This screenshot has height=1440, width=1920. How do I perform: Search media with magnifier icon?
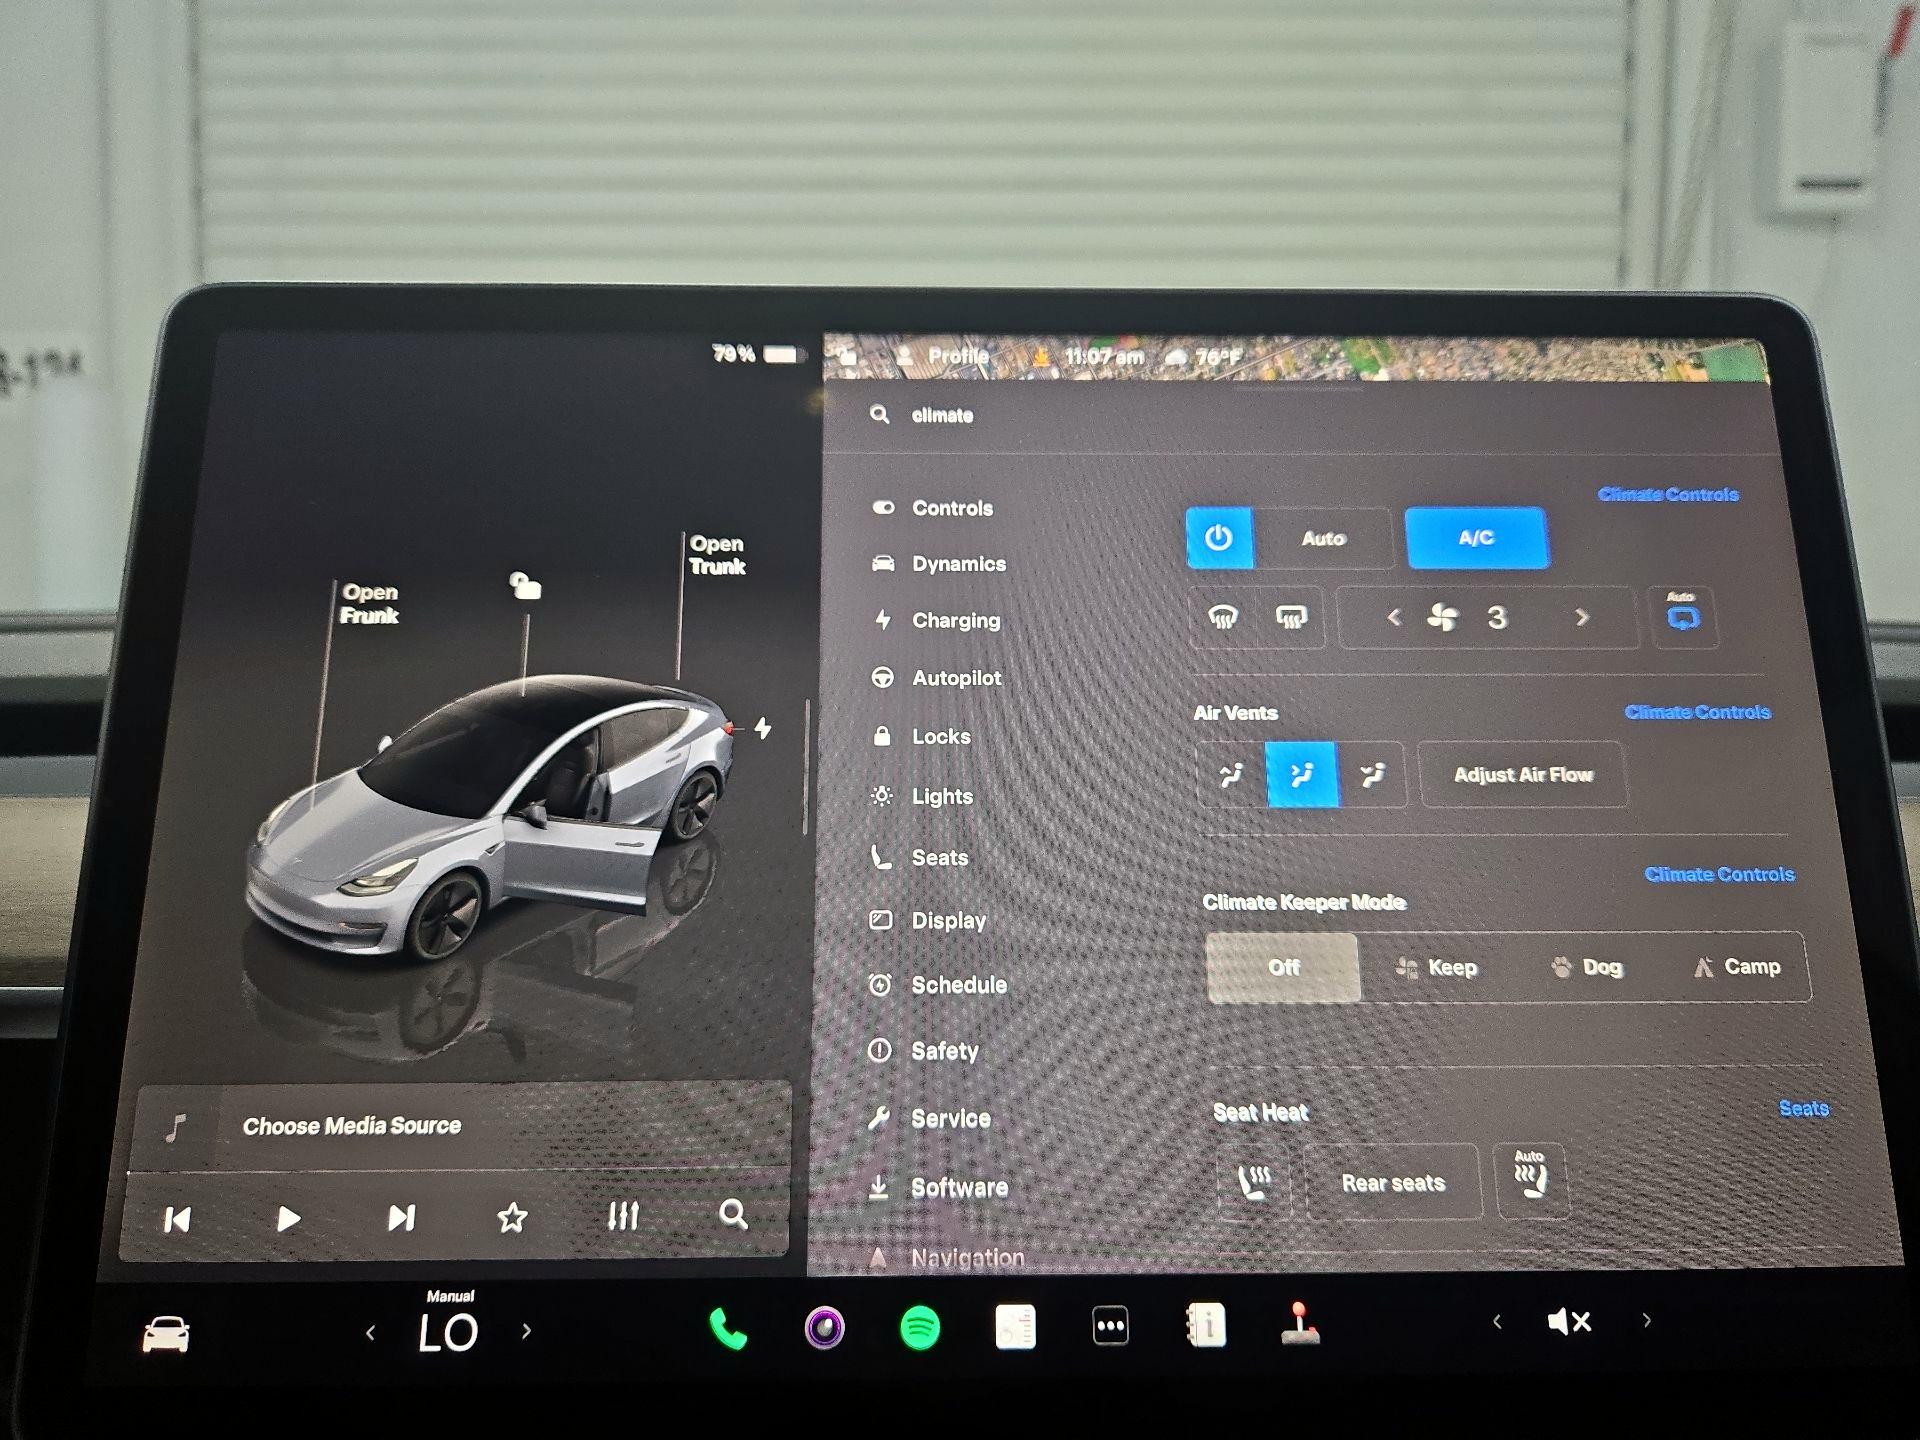[733, 1214]
